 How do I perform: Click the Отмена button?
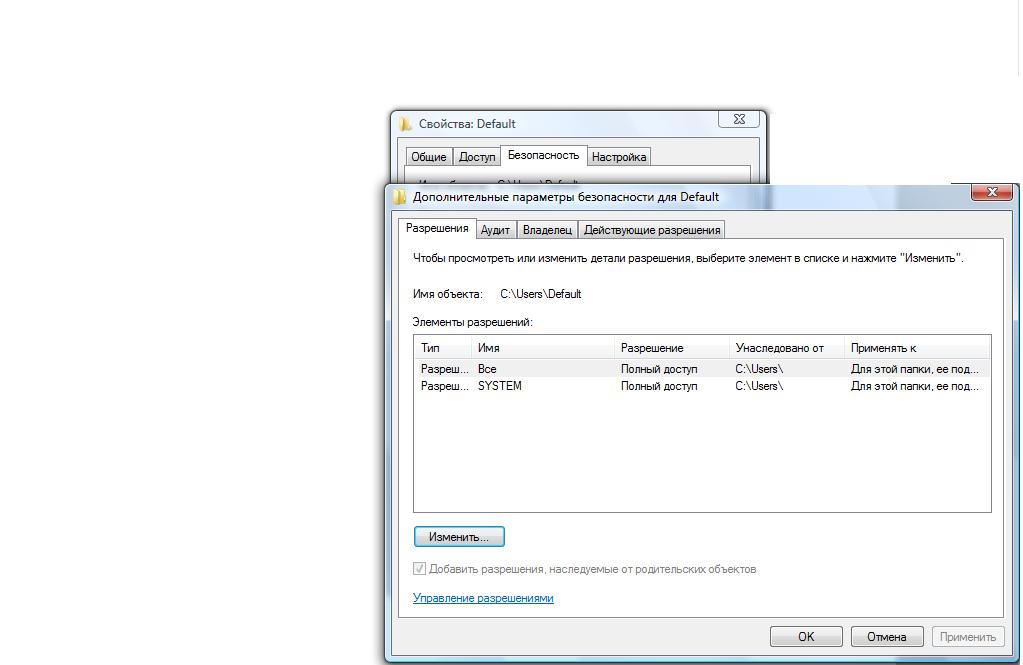point(886,636)
